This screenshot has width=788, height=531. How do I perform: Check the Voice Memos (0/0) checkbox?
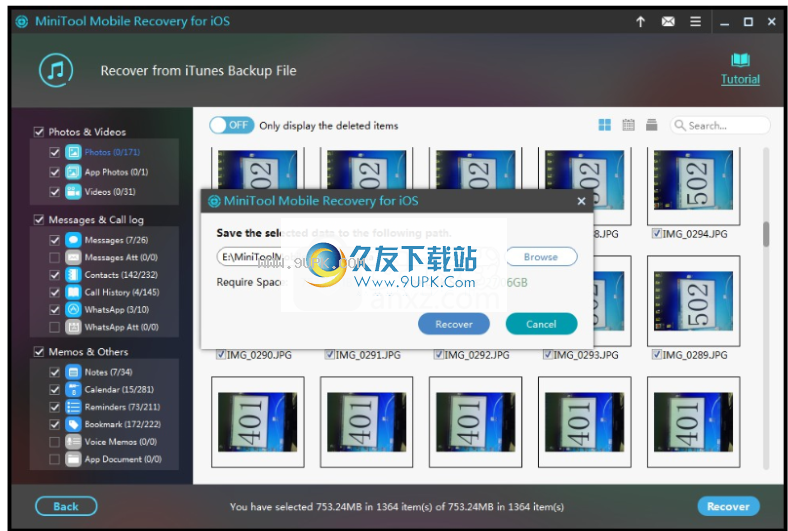coord(55,442)
